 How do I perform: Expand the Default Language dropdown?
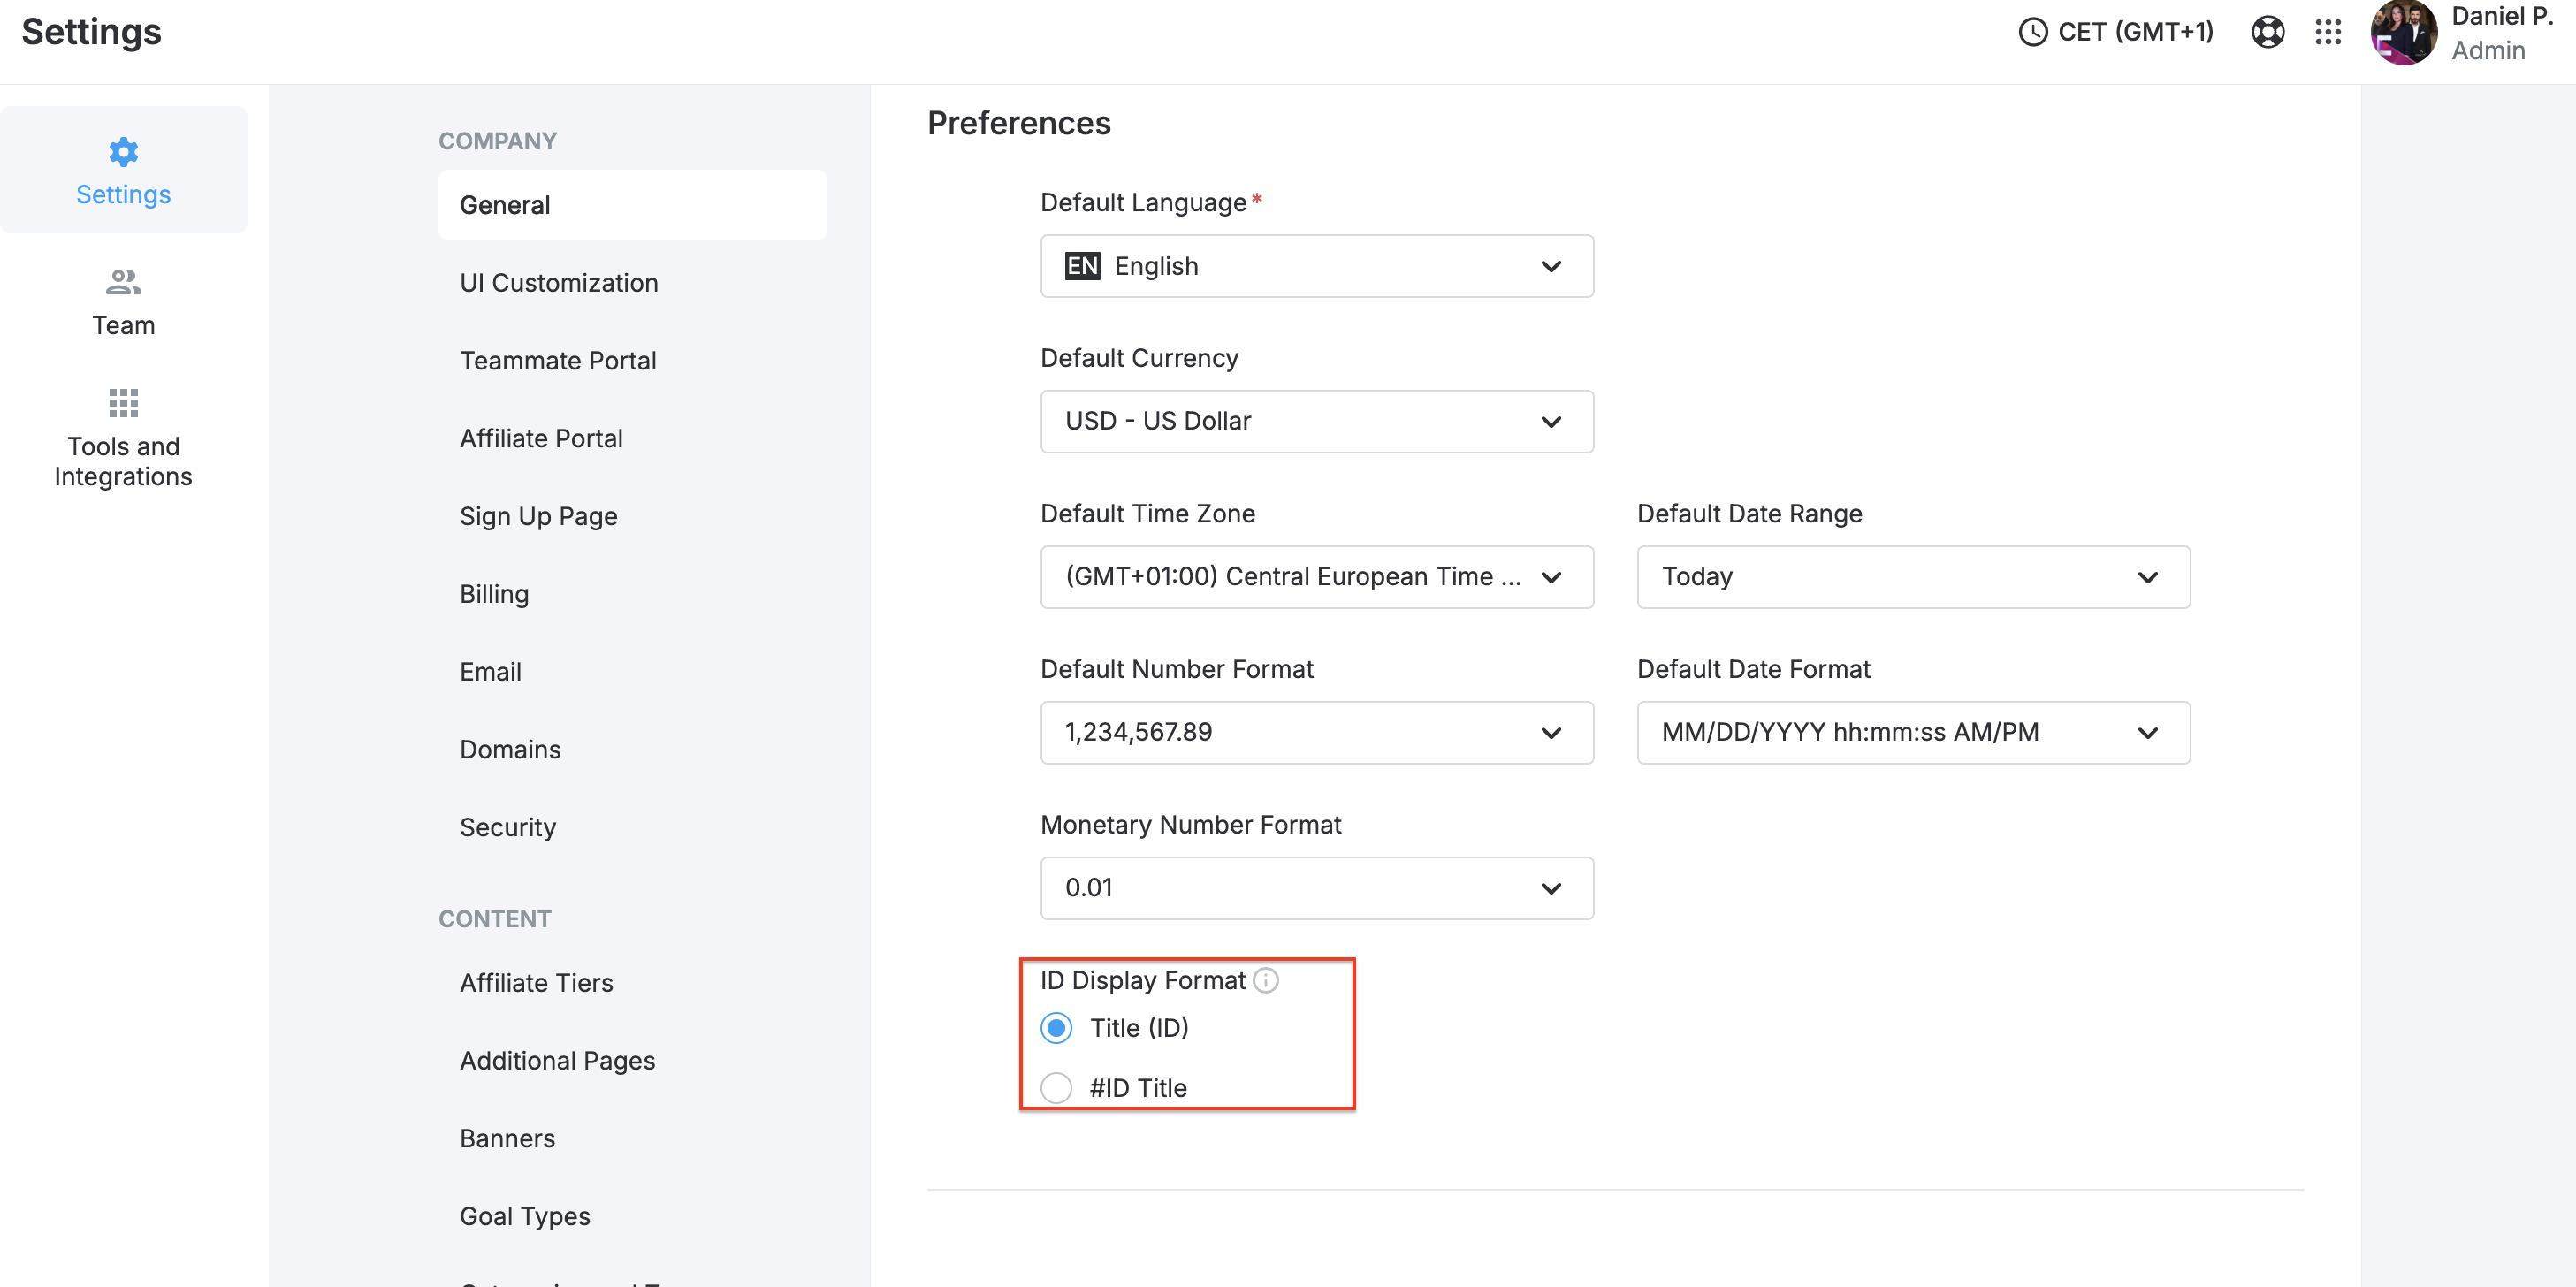pyautogui.click(x=1316, y=266)
